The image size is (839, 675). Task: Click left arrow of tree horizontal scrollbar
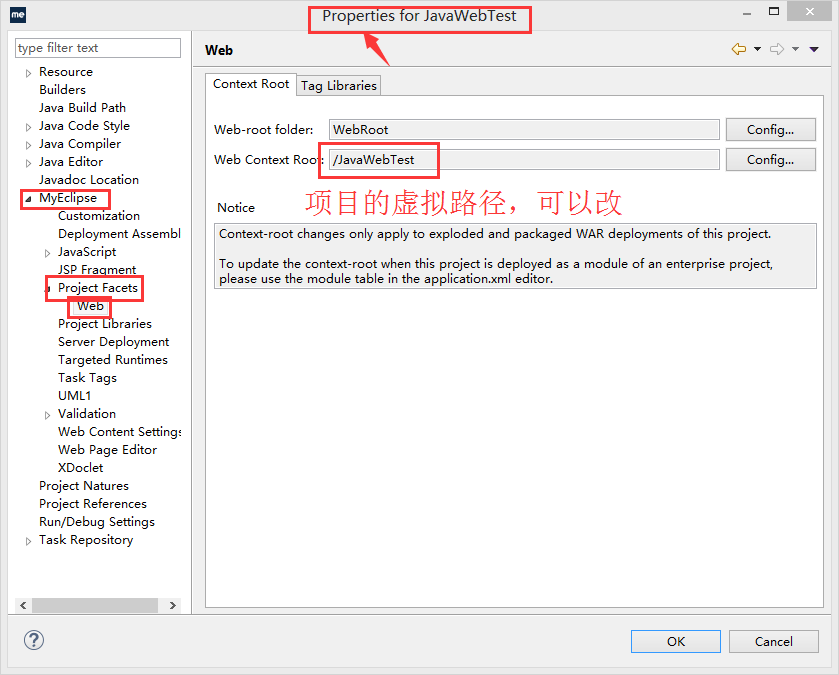click(23, 605)
